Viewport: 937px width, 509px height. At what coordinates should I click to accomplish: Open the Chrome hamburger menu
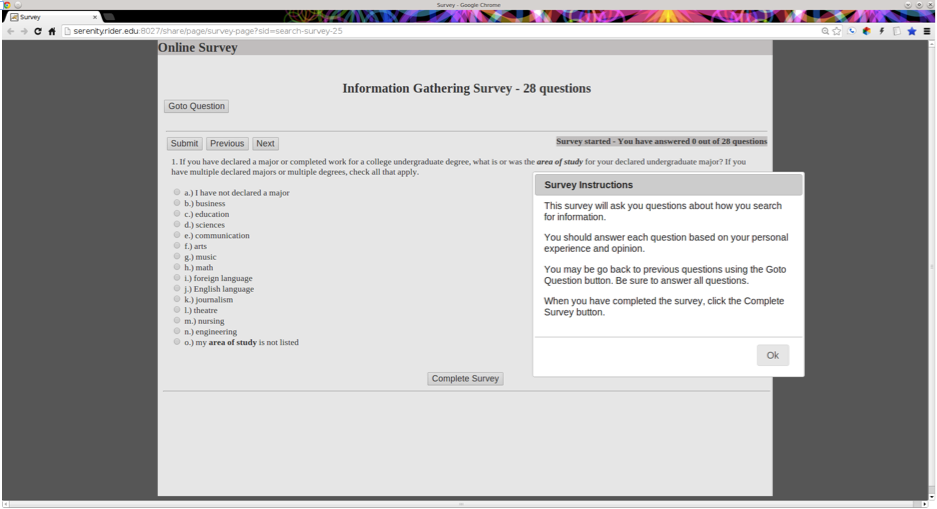point(927,31)
